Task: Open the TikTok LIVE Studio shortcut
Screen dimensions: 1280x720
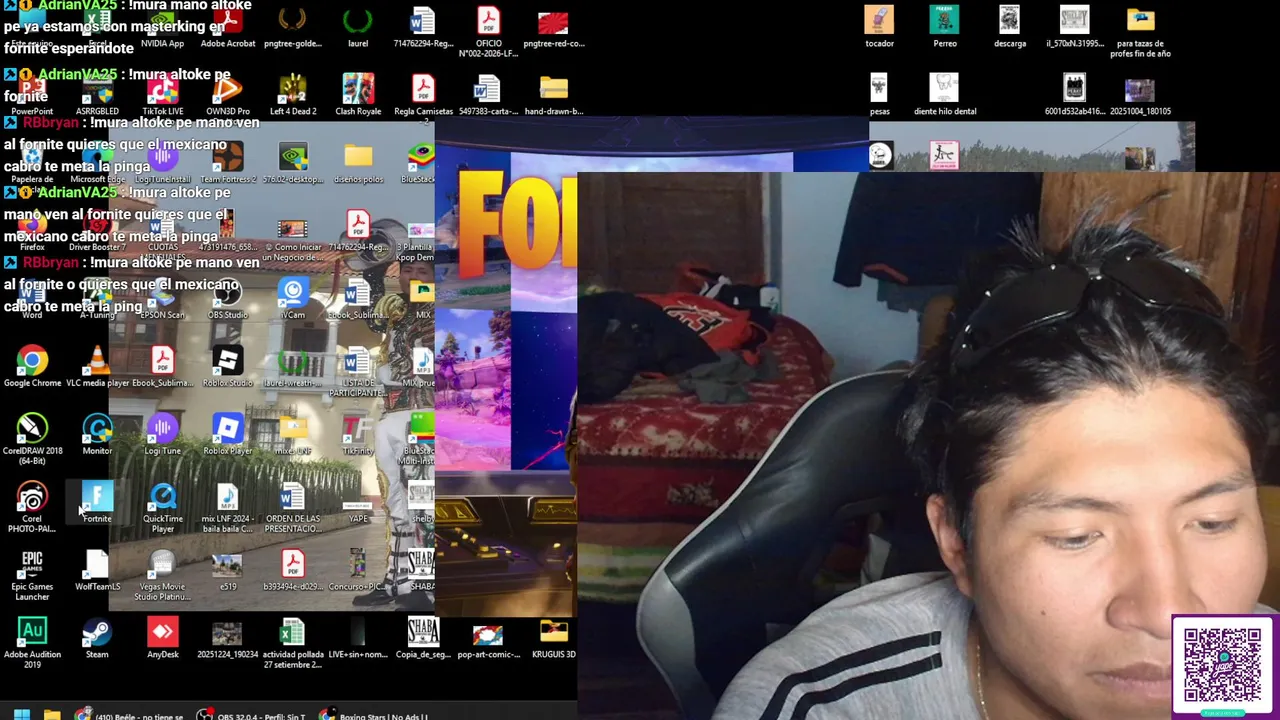Action: [162, 95]
